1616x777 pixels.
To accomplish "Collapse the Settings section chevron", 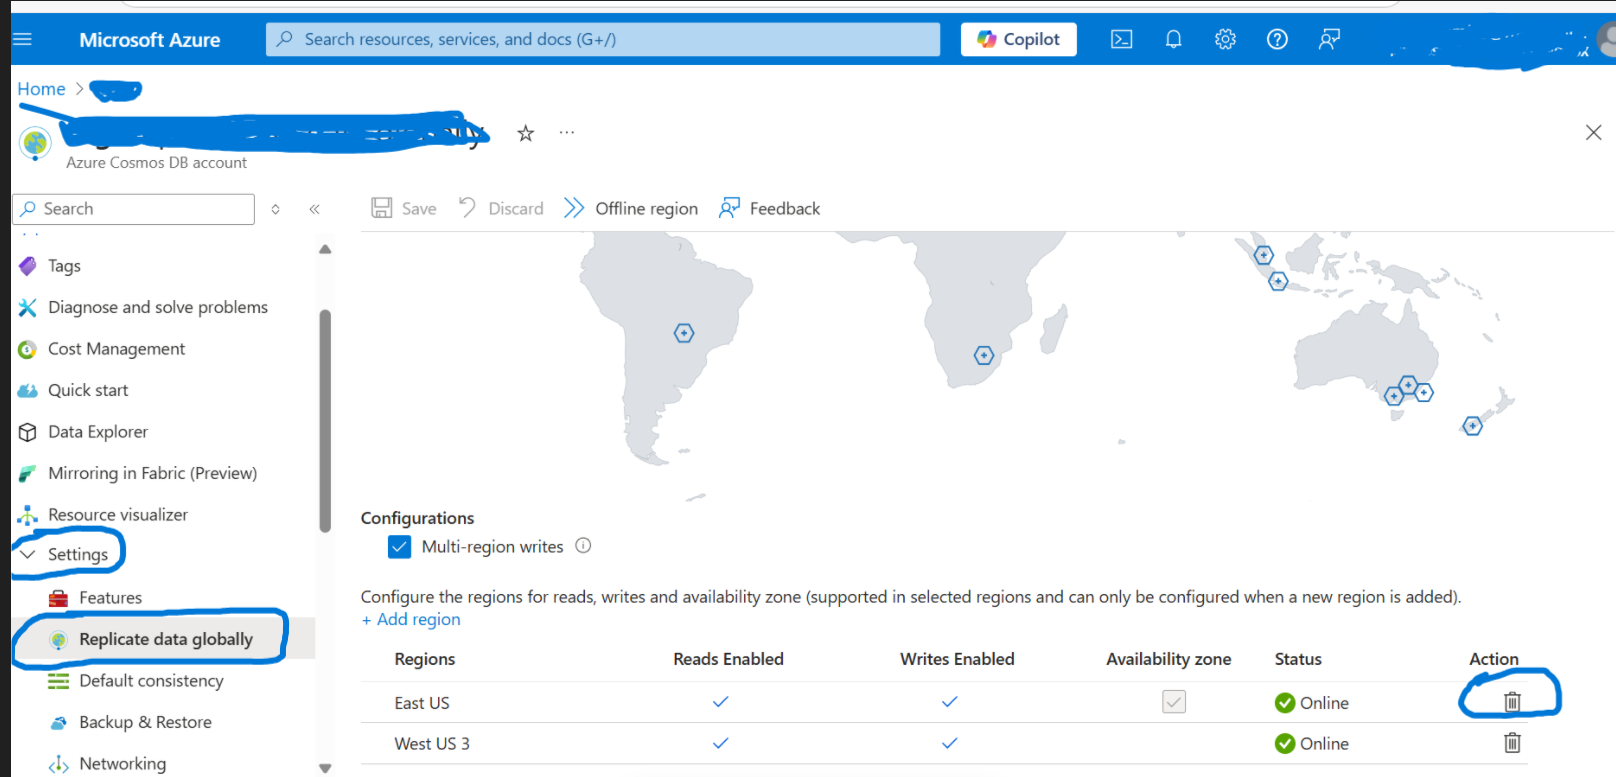I will click(x=27, y=554).
